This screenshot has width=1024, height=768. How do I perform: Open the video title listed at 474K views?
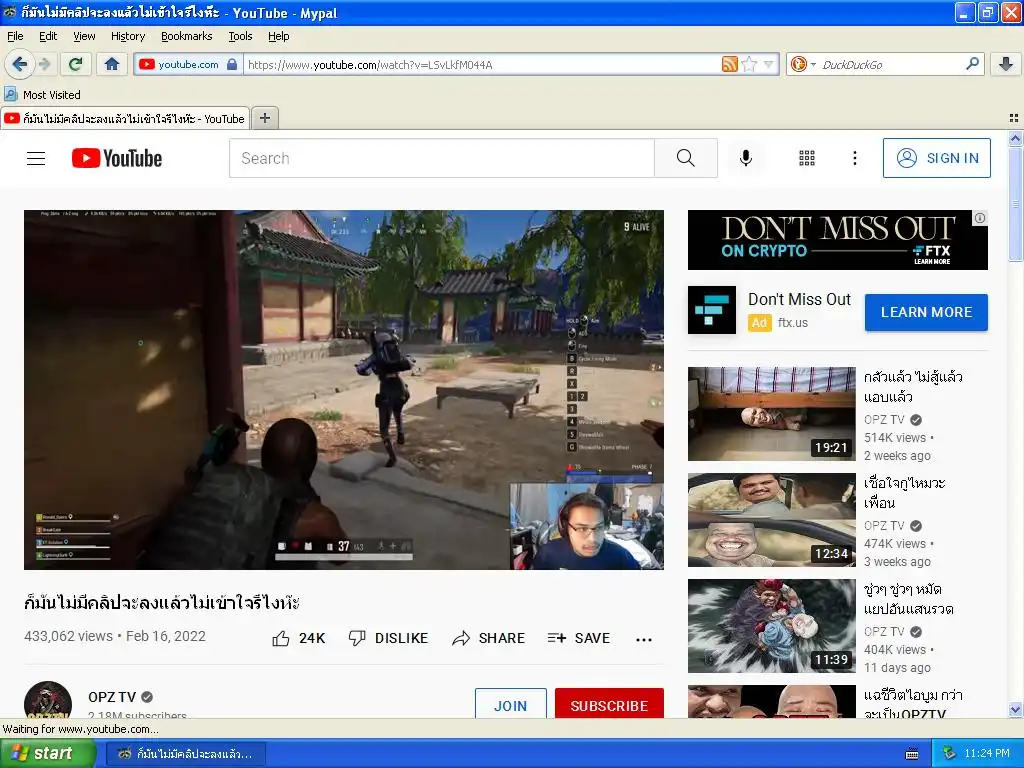tap(904, 493)
